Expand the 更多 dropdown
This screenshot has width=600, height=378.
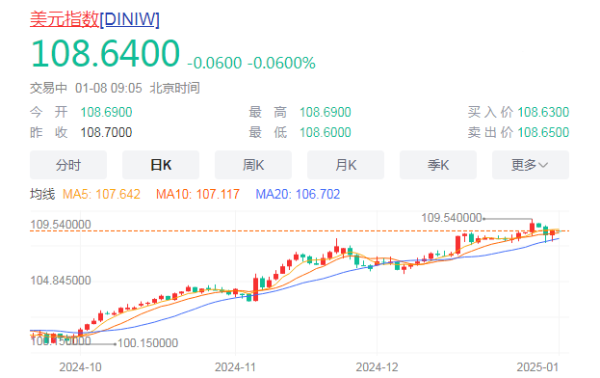coord(530,165)
